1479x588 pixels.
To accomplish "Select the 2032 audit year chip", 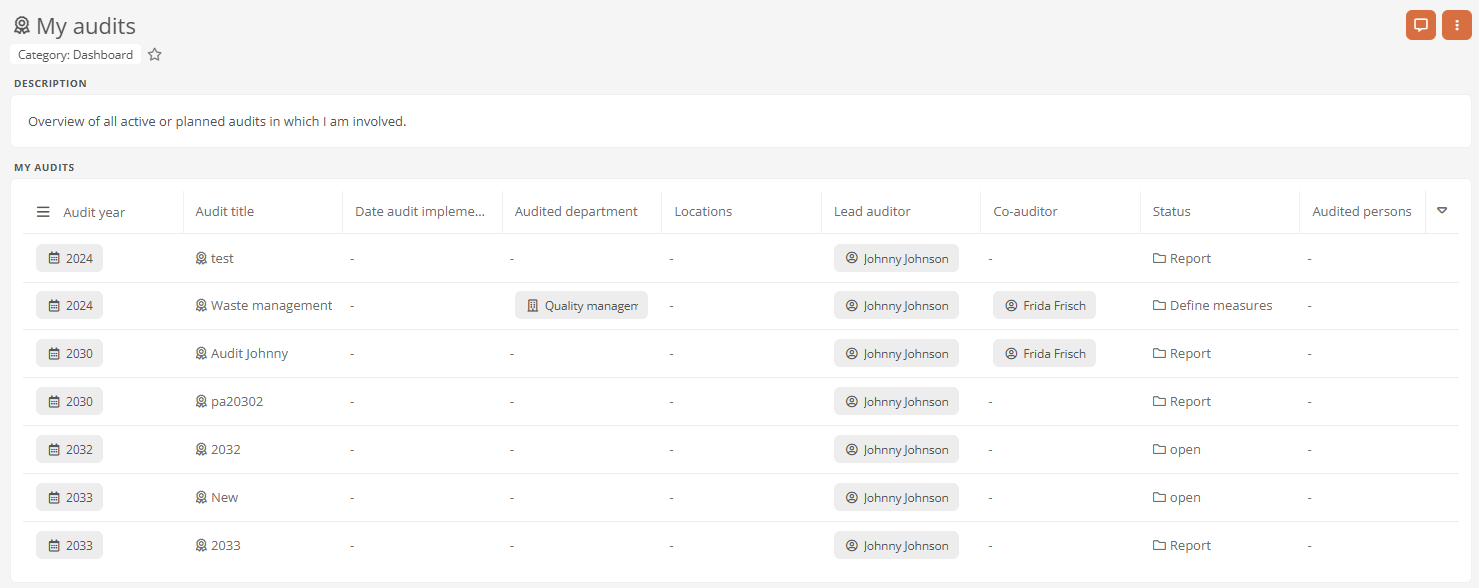I will (69, 450).
